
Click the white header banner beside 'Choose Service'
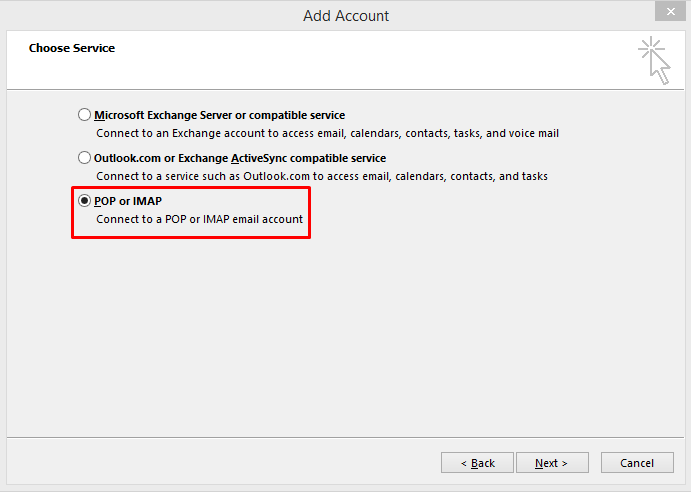coord(353,60)
